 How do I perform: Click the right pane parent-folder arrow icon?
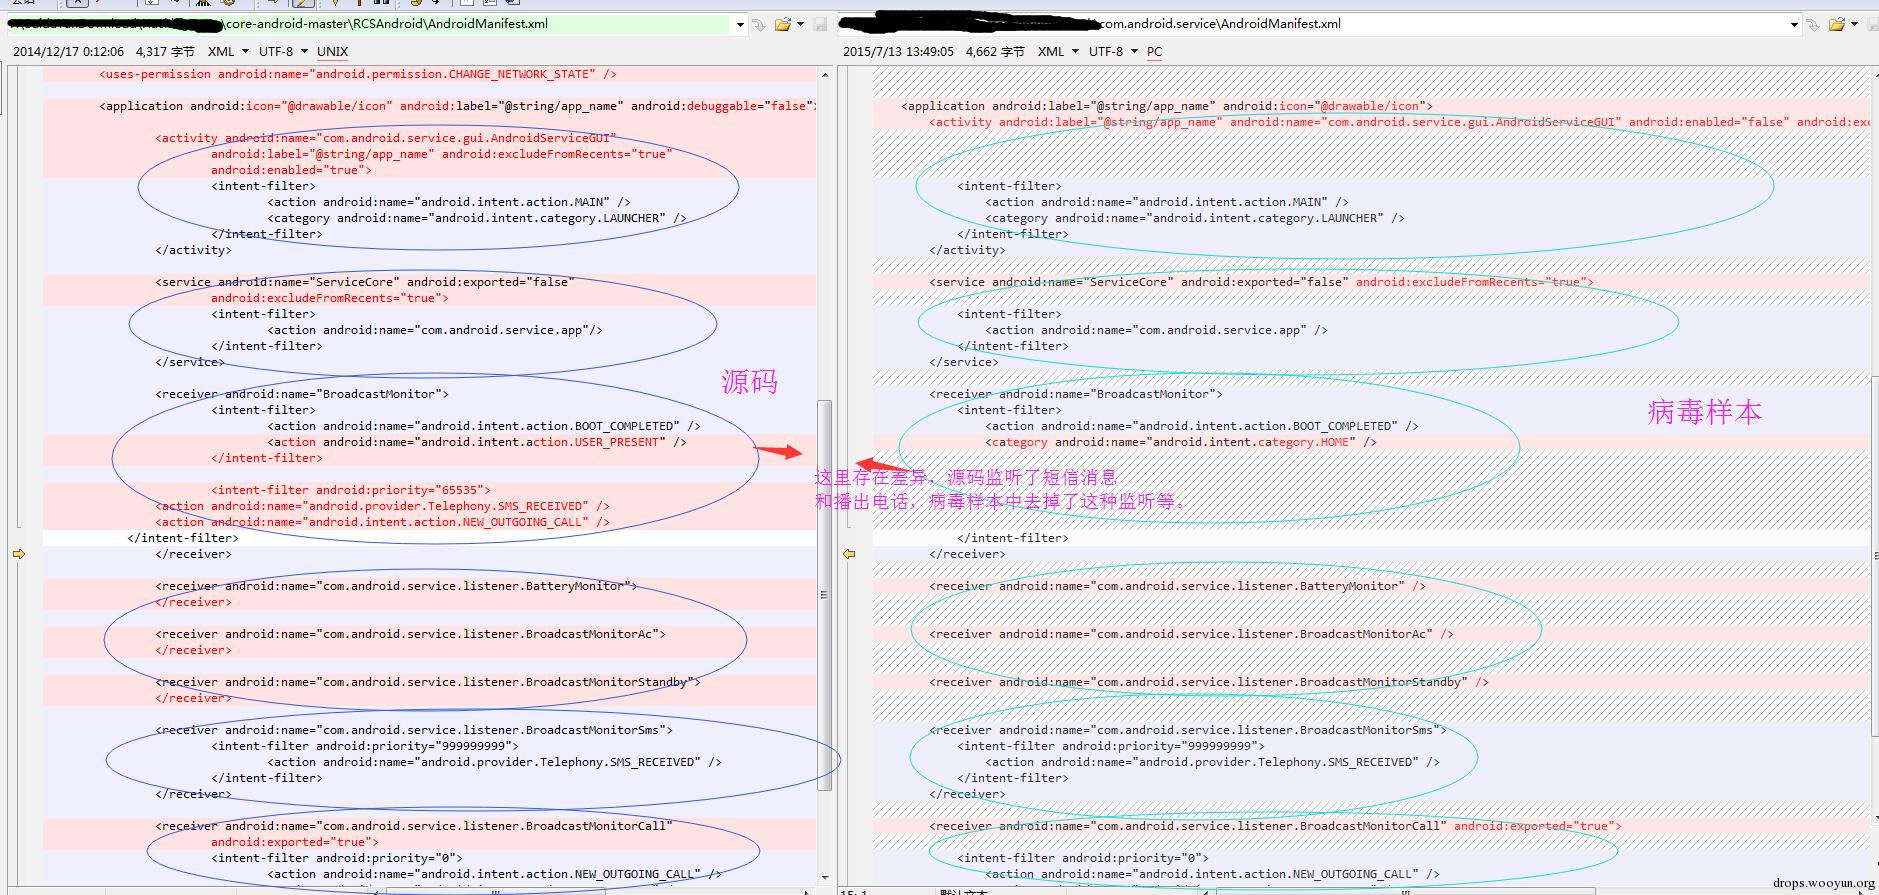1814,24
